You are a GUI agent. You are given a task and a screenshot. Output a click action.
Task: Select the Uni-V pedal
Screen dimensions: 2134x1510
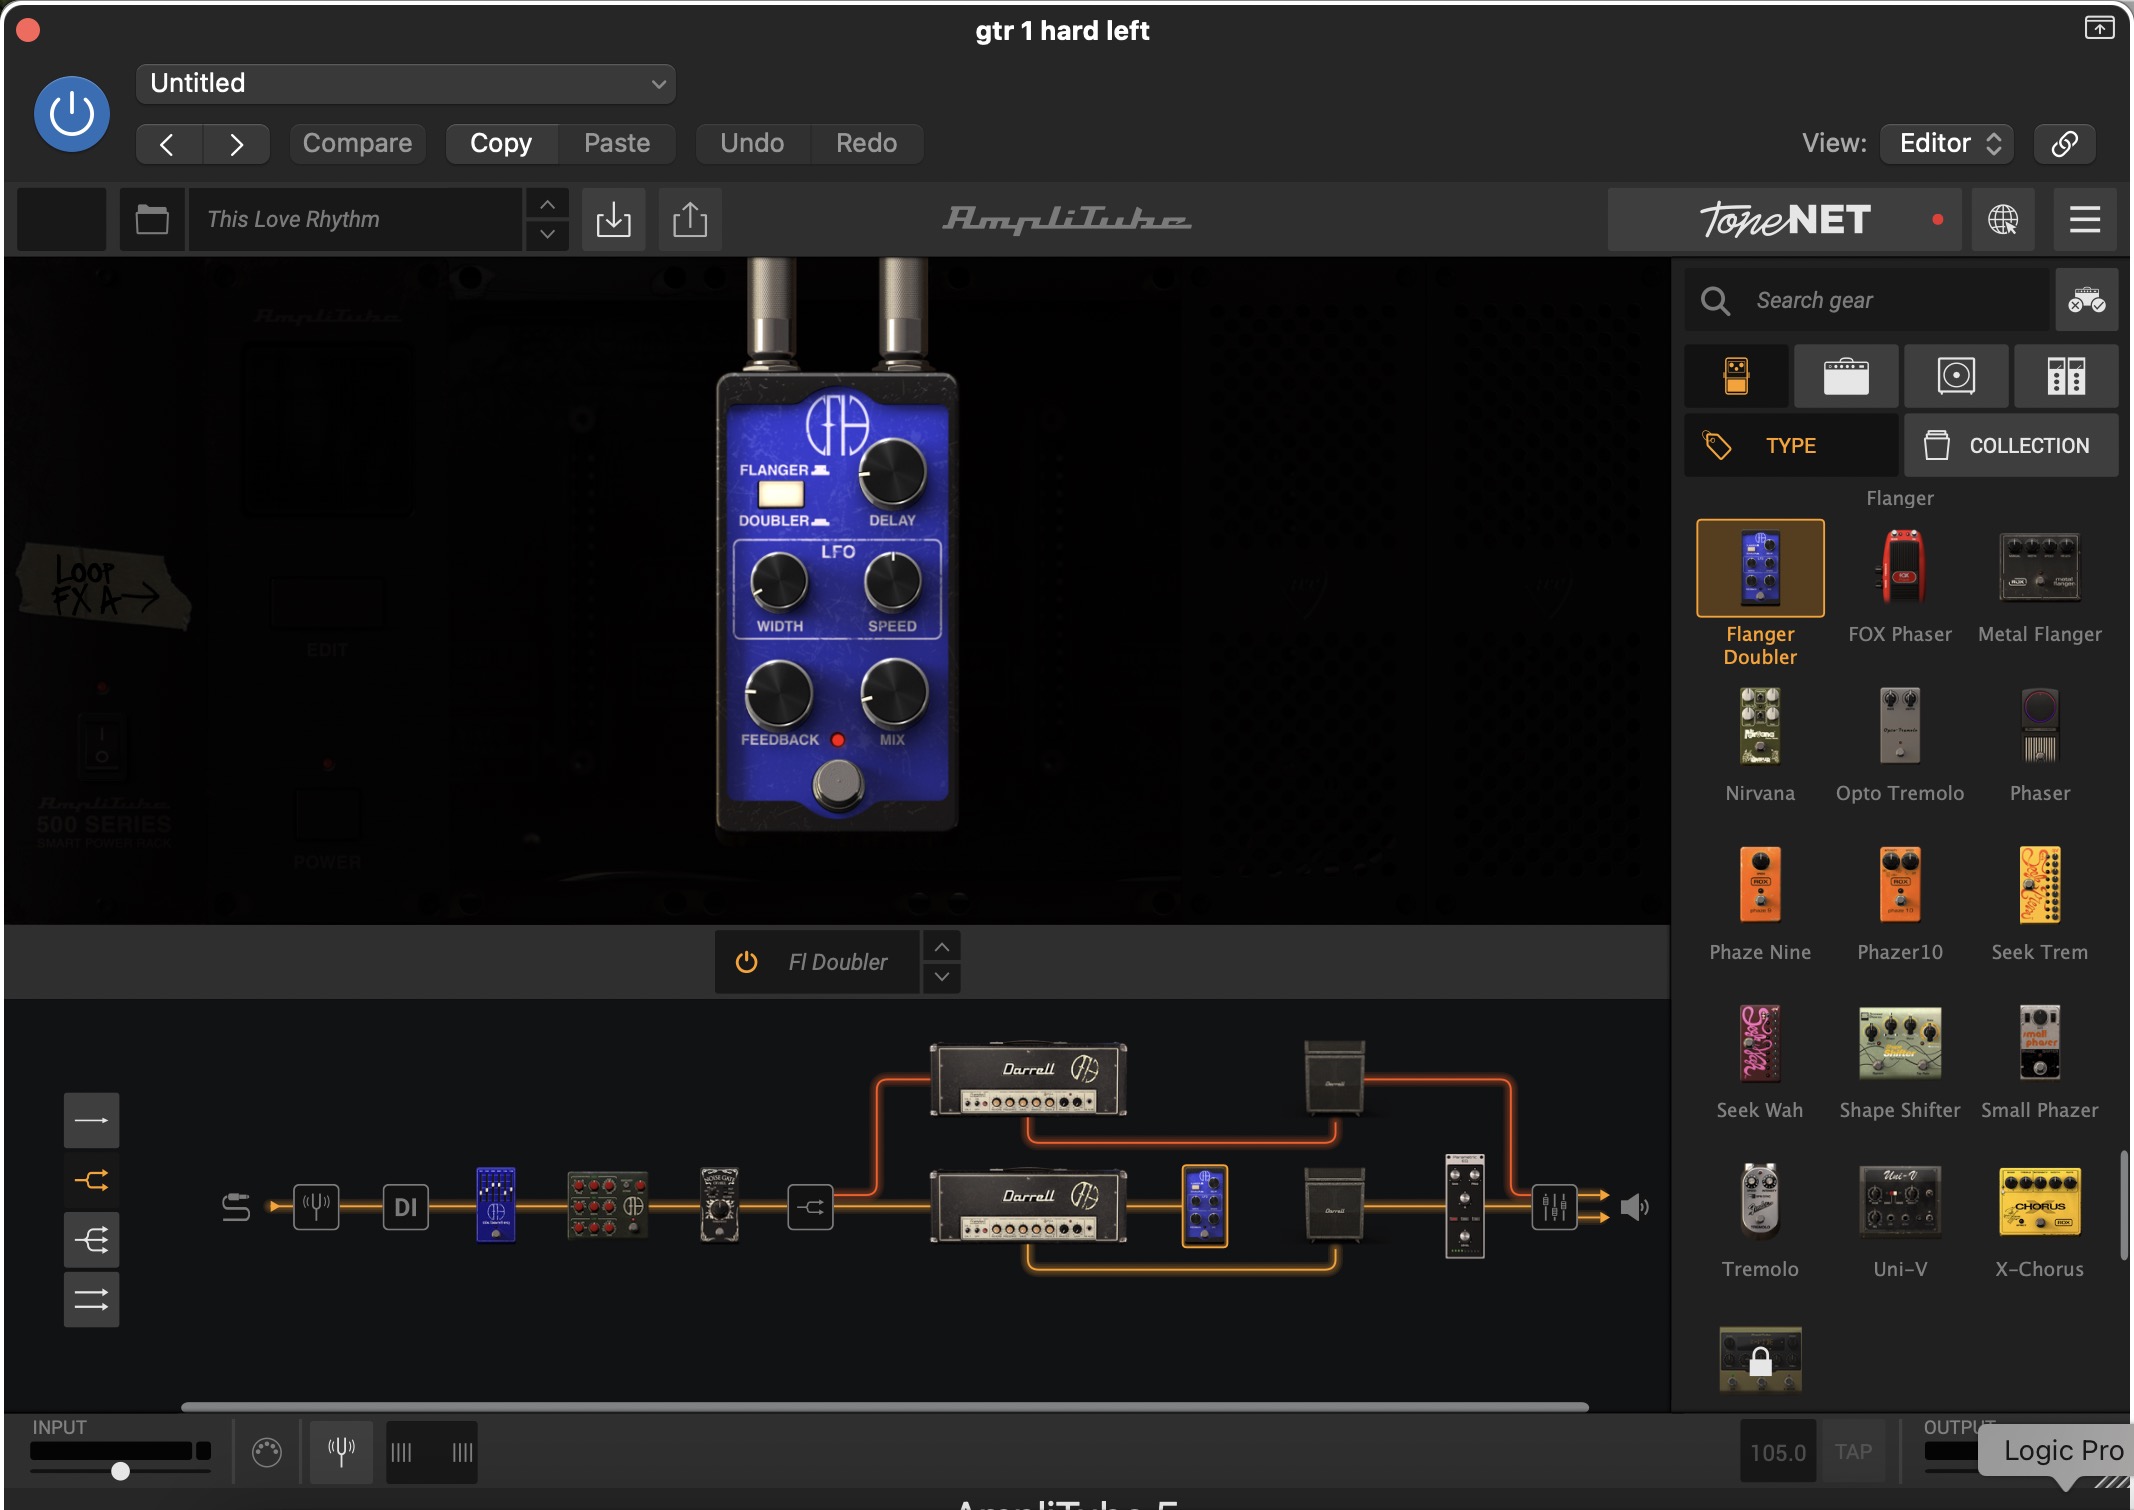click(1900, 1201)
